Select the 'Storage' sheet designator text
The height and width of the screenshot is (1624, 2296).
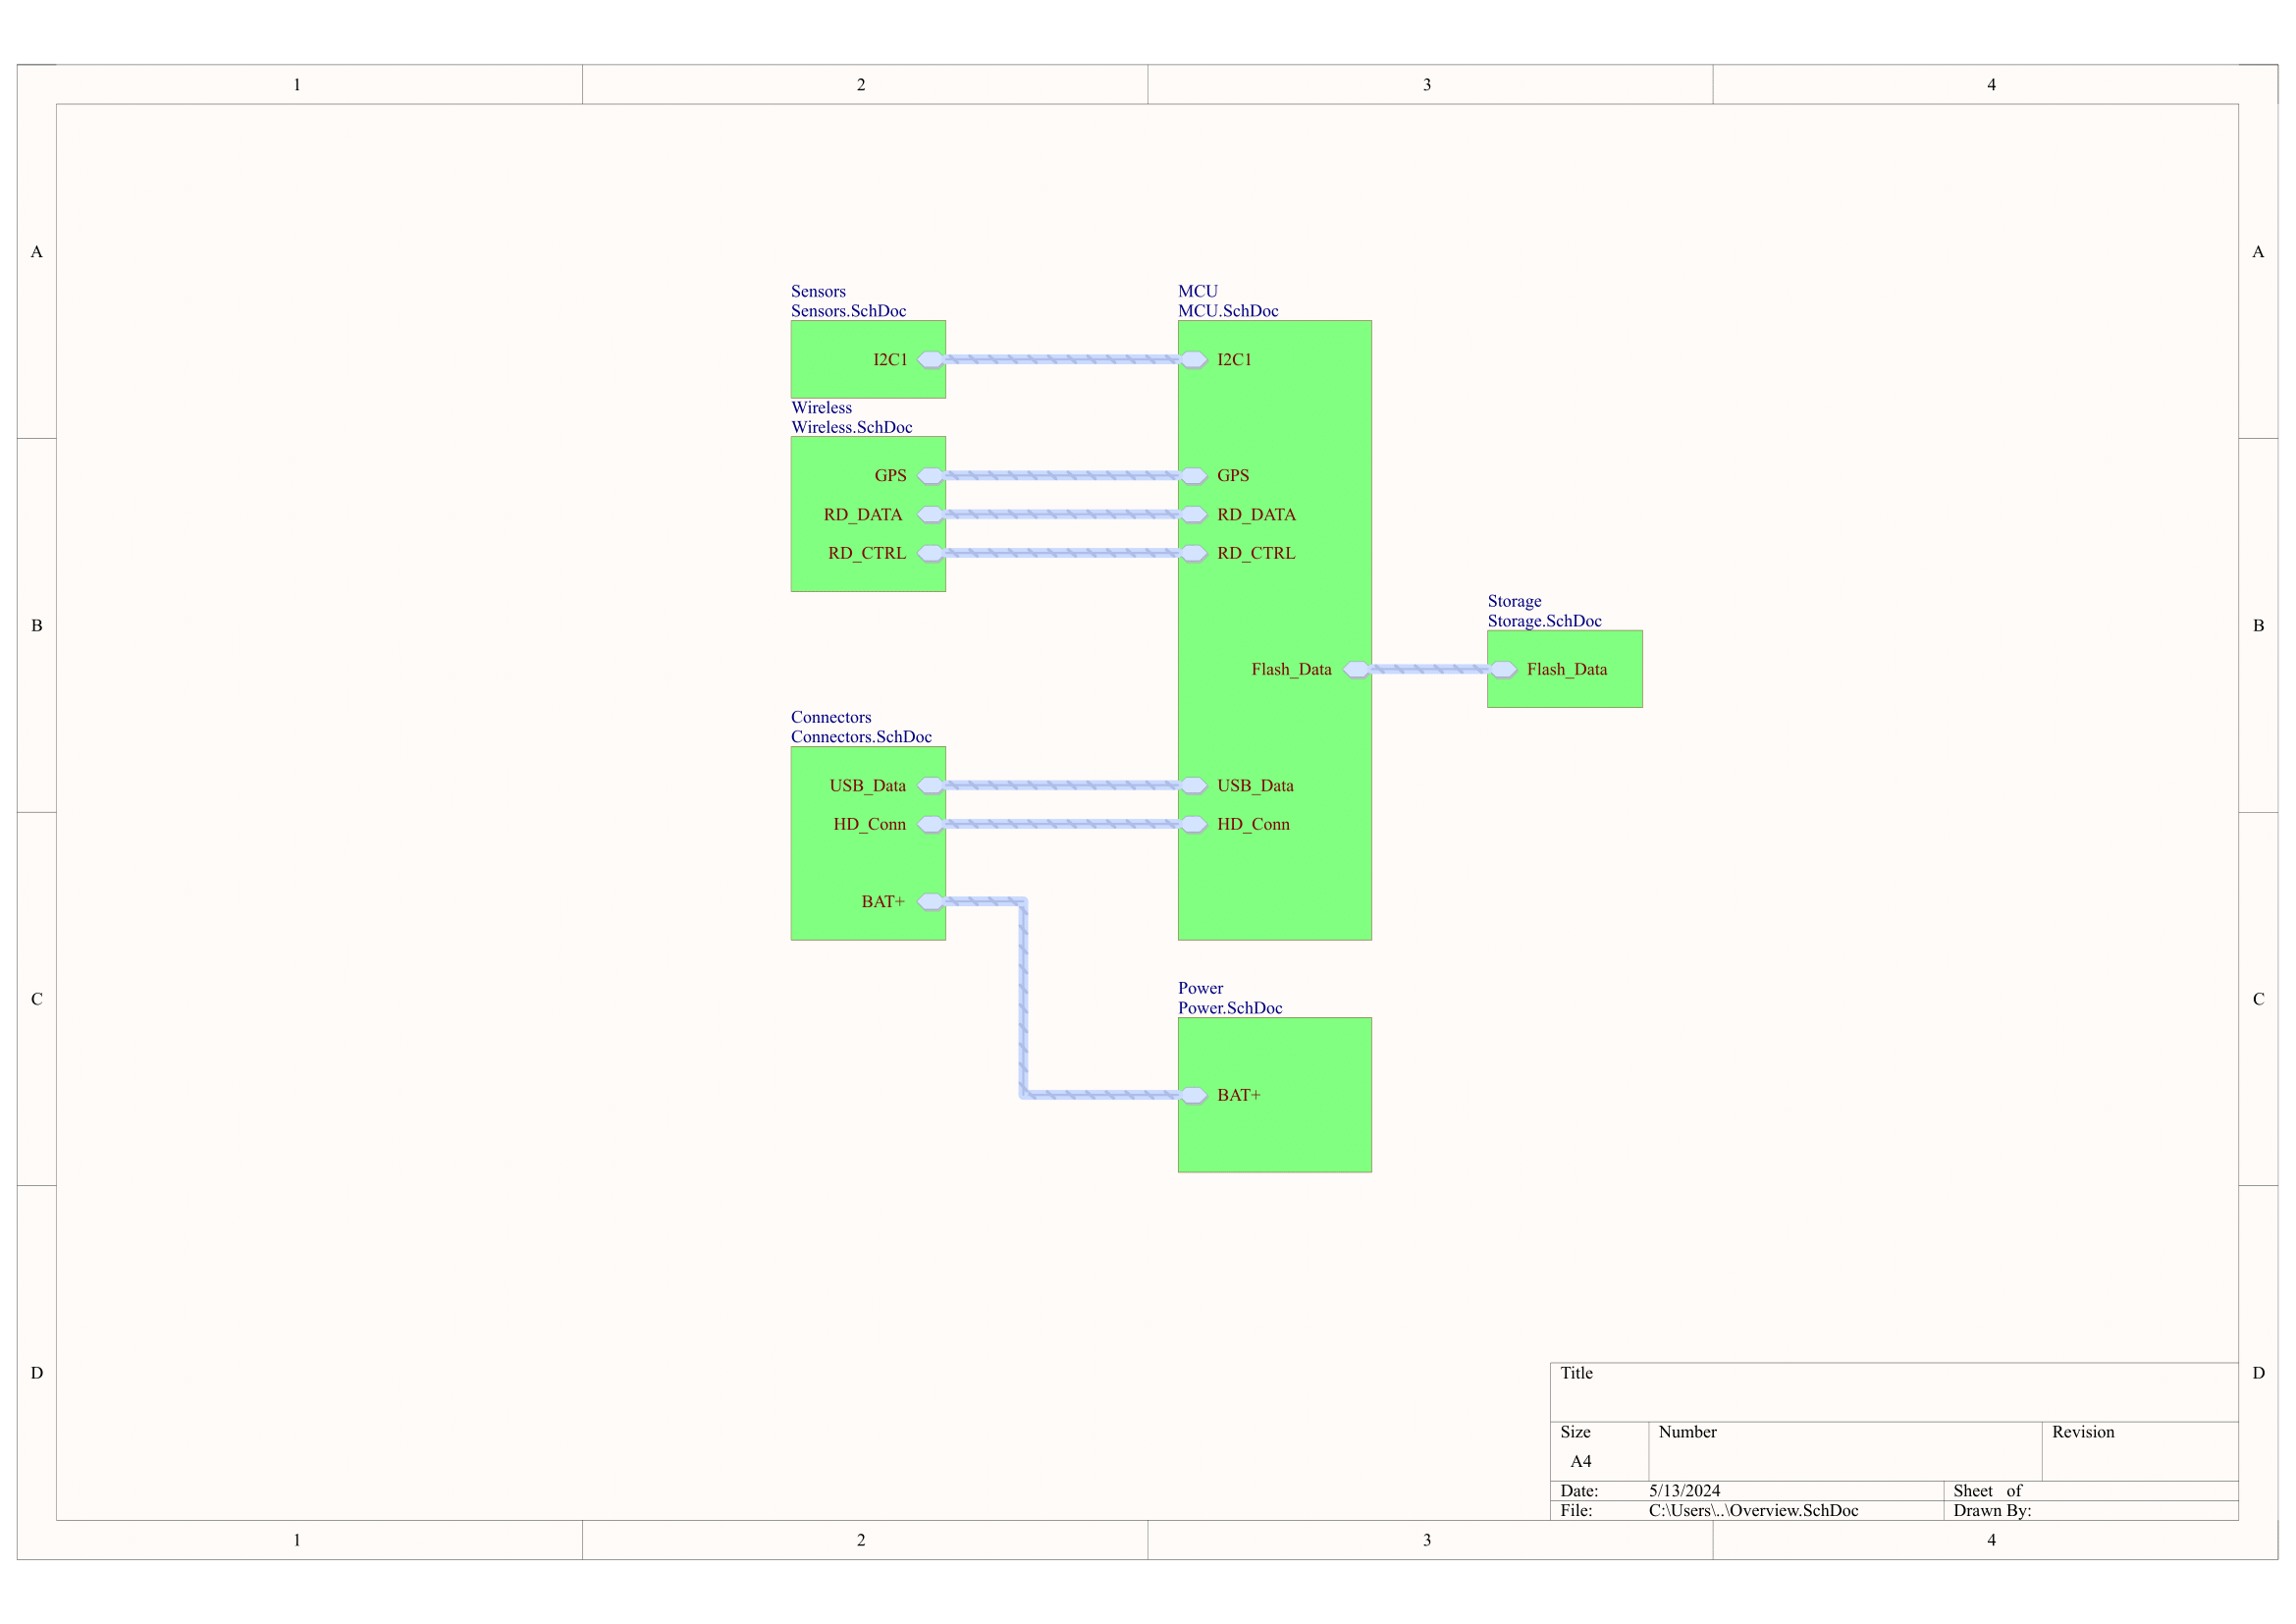pos(1514,601)
